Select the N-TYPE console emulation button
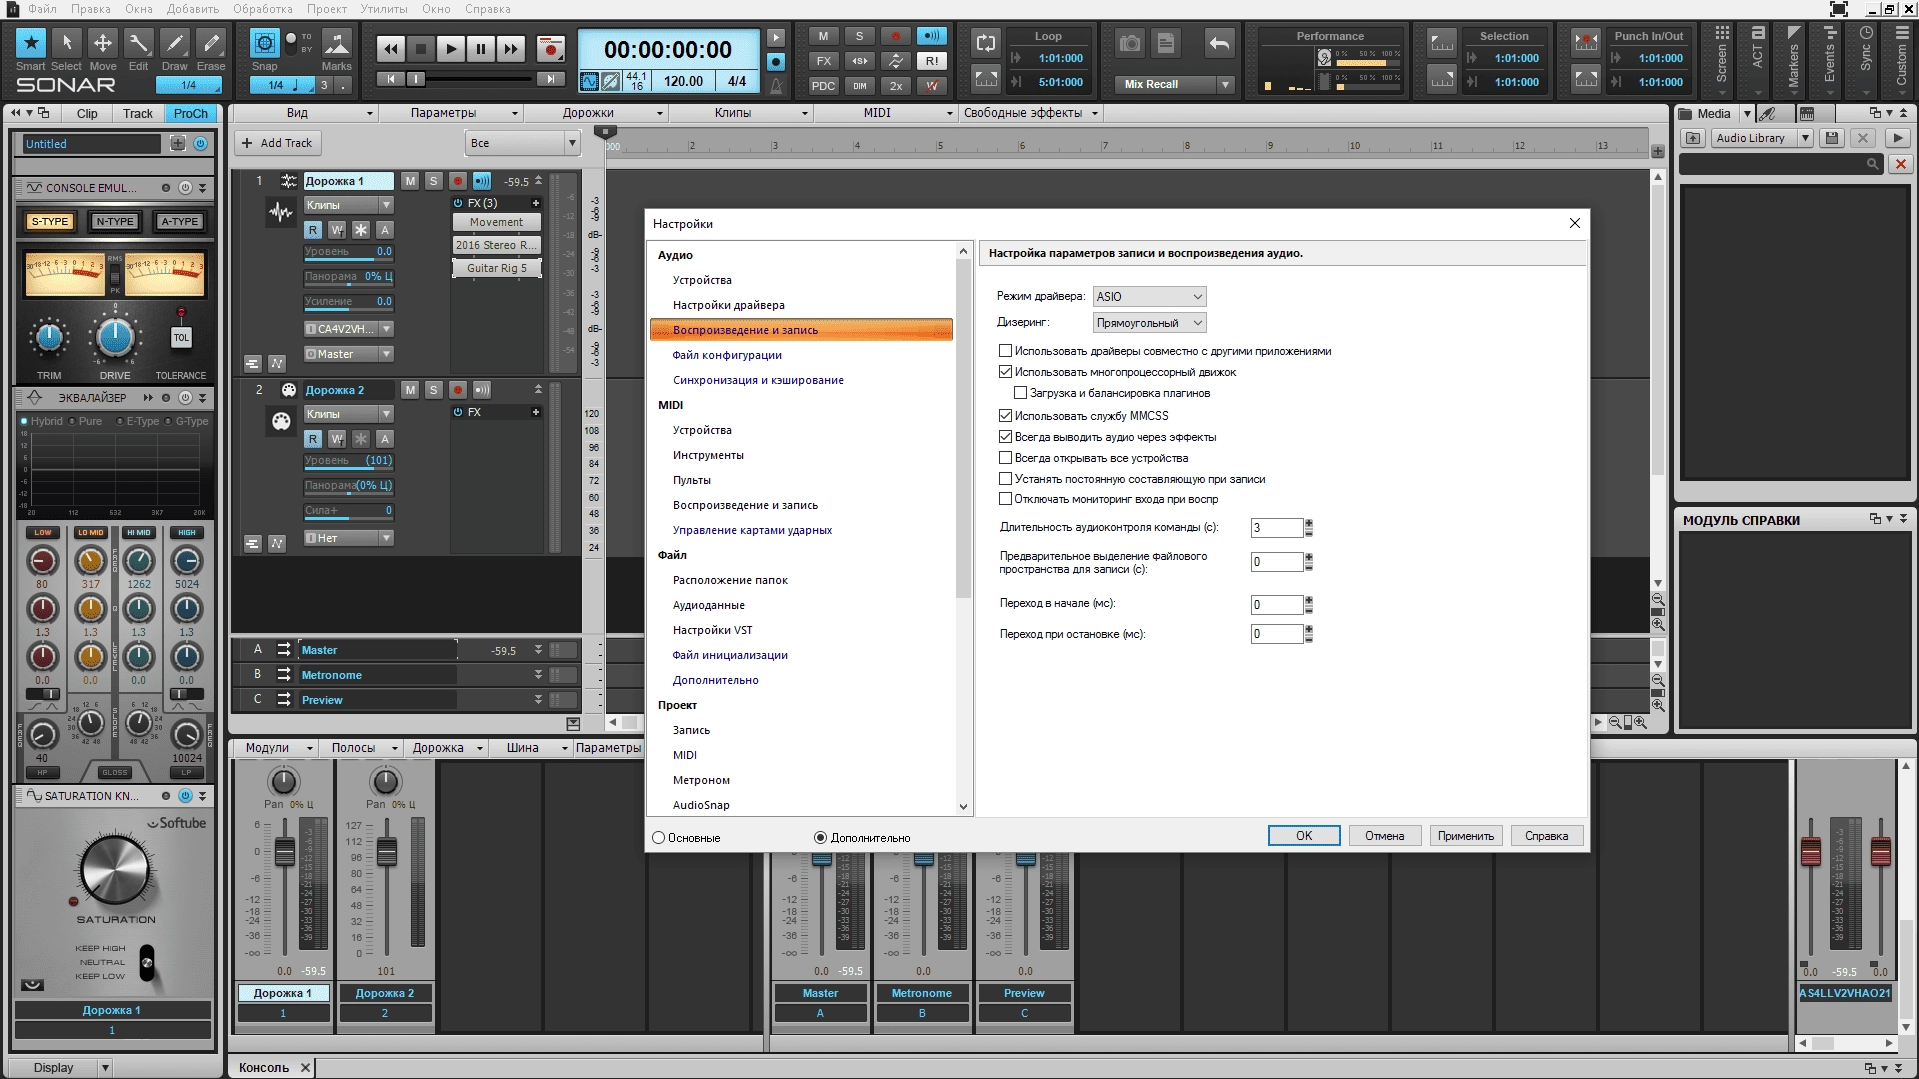The height and width of the screenshot is (1079, 1919). 115,222
